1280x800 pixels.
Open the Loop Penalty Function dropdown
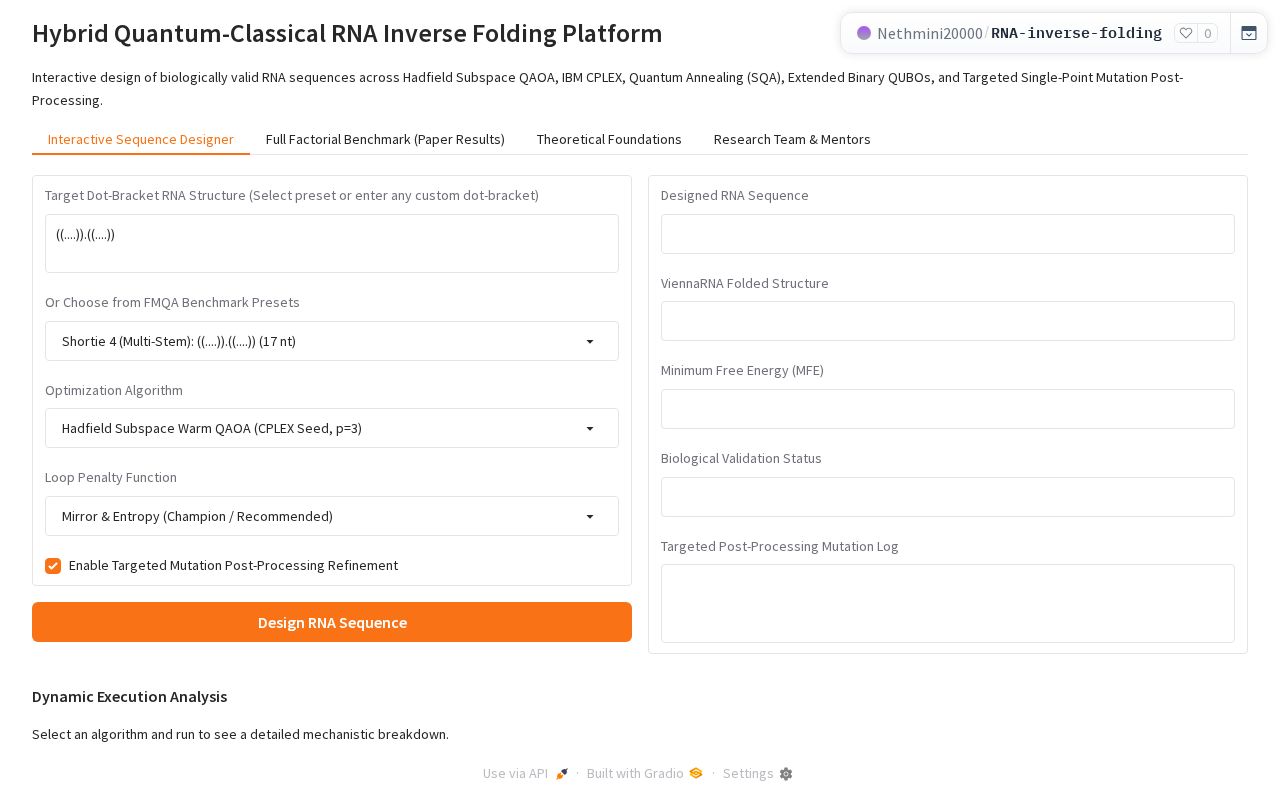[332, 516]
